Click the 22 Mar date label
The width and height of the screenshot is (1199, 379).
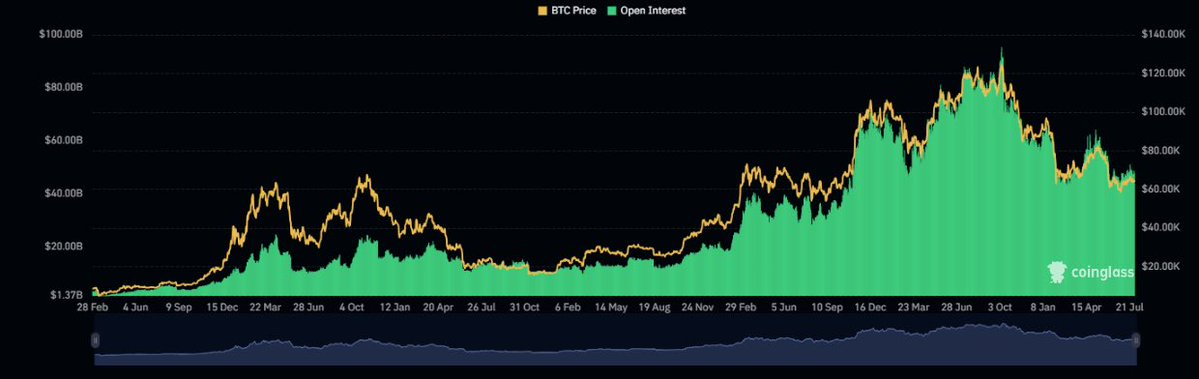tap(266, 307)
